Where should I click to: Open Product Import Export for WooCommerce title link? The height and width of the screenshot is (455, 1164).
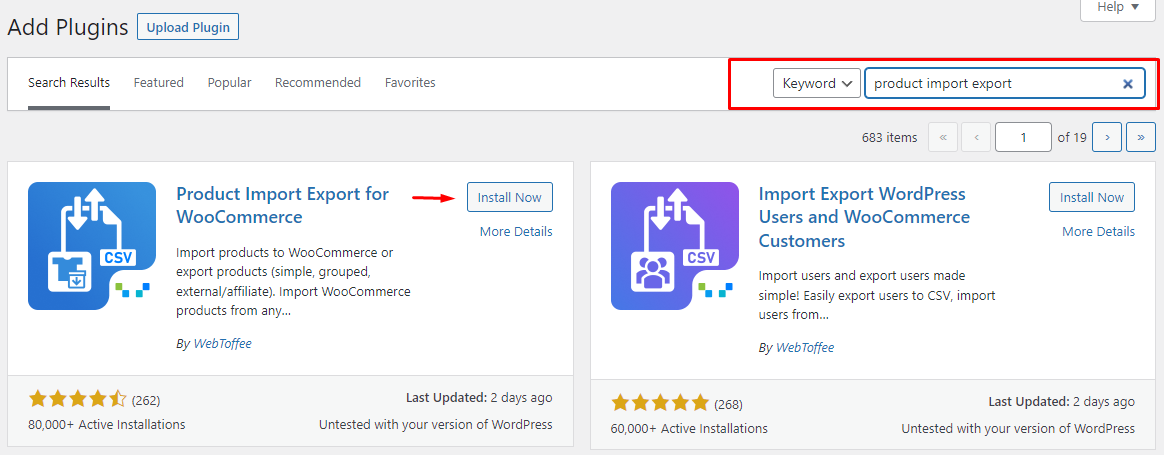[x=282, y=206]
